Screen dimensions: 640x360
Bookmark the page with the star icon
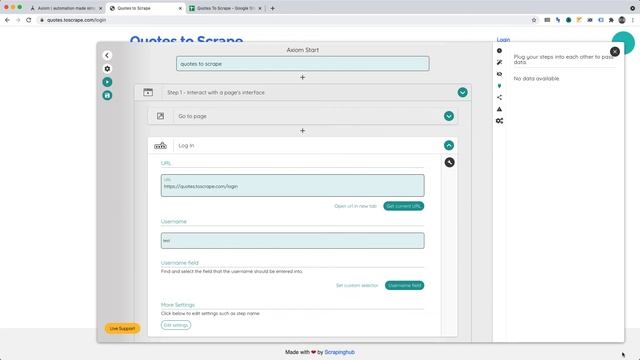click(534, 20)
